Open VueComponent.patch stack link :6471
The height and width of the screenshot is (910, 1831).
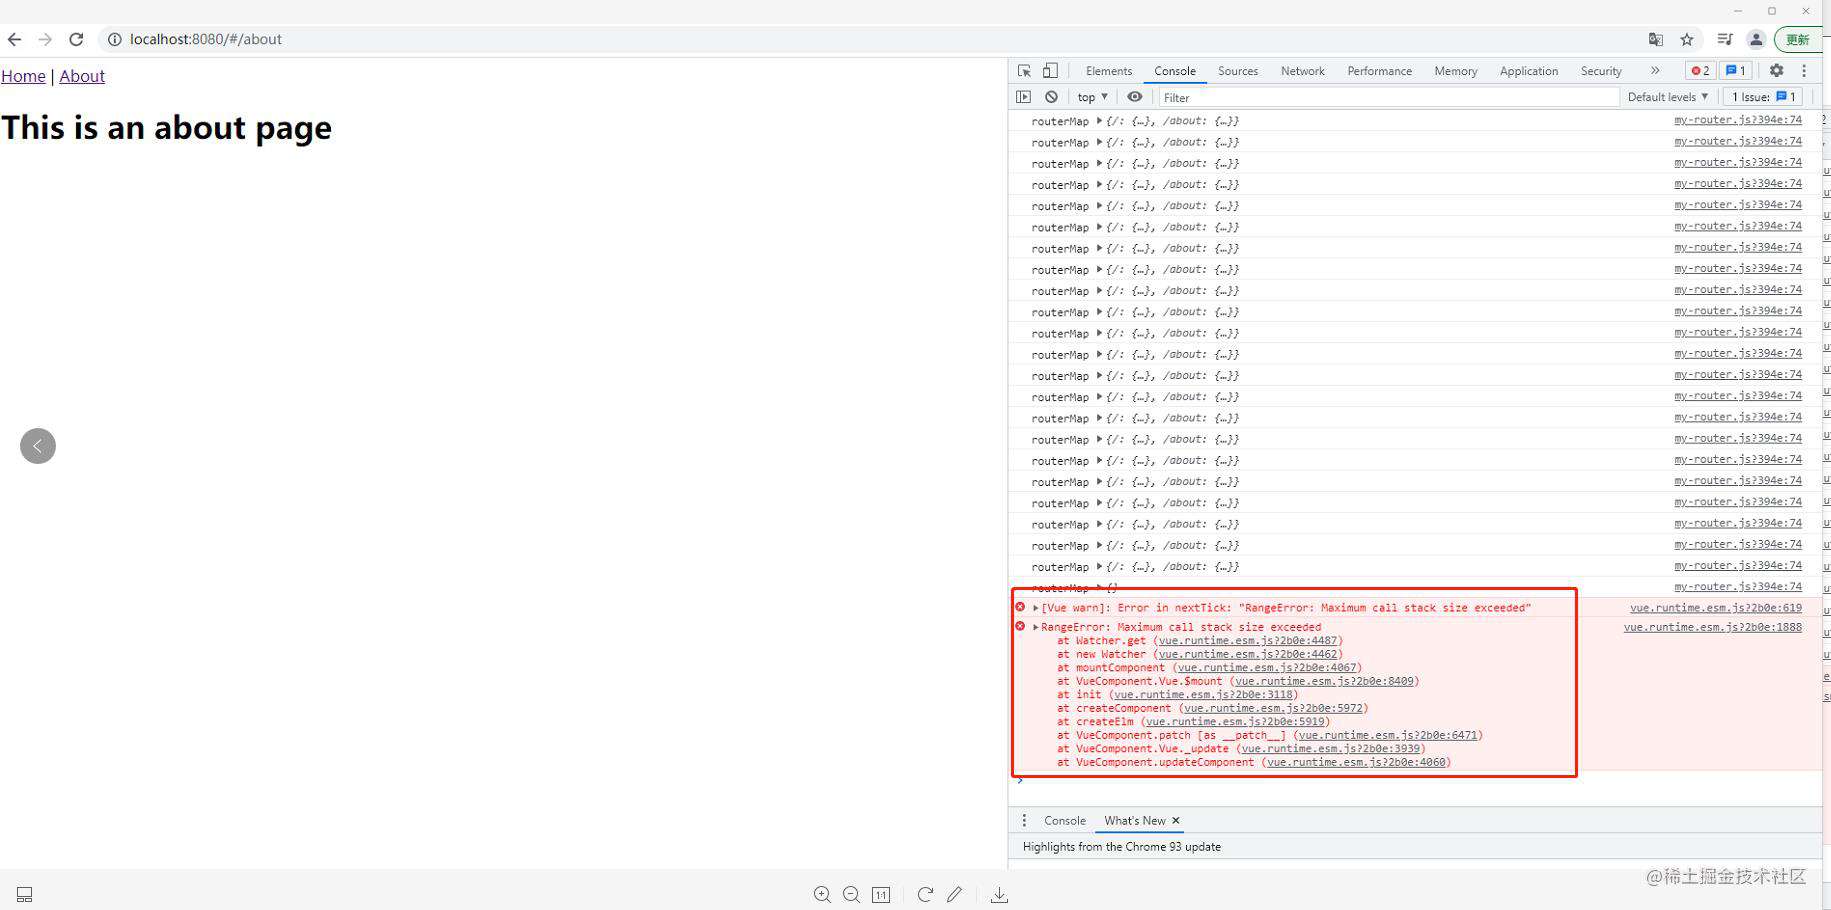coord(1387,735)
